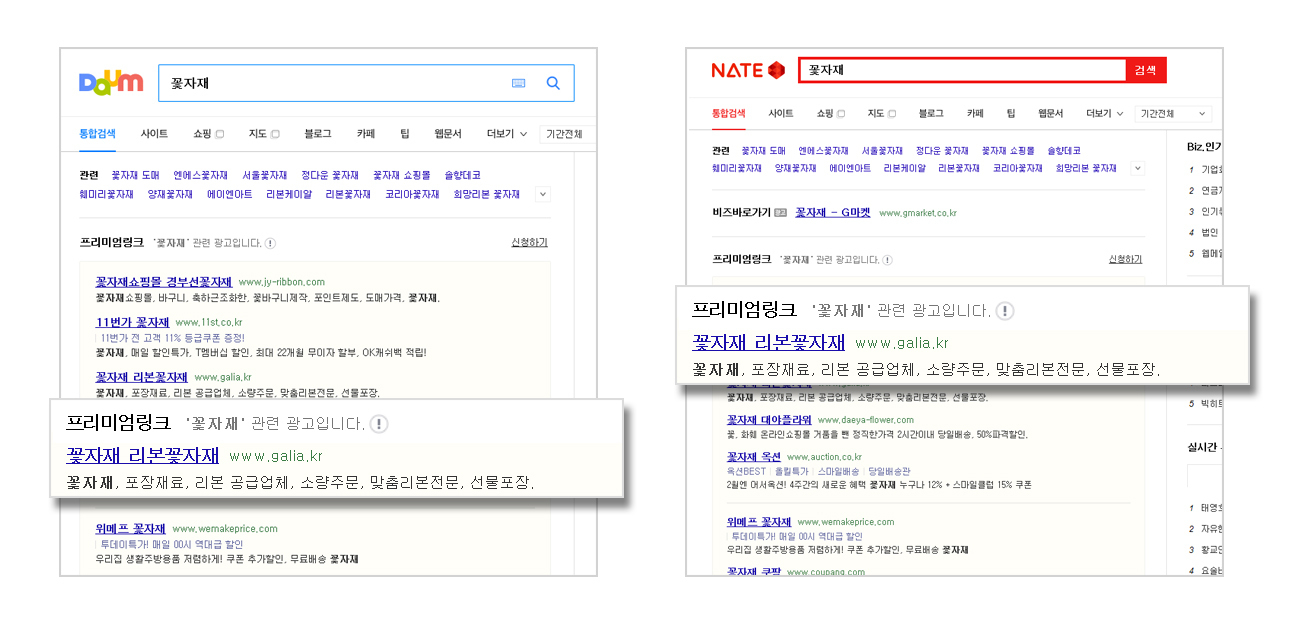Image resolution: width=1300 pixels, height=623 pixels.
Task: Open the 웹문서 tab in Nate
Action: point(1051,114)
